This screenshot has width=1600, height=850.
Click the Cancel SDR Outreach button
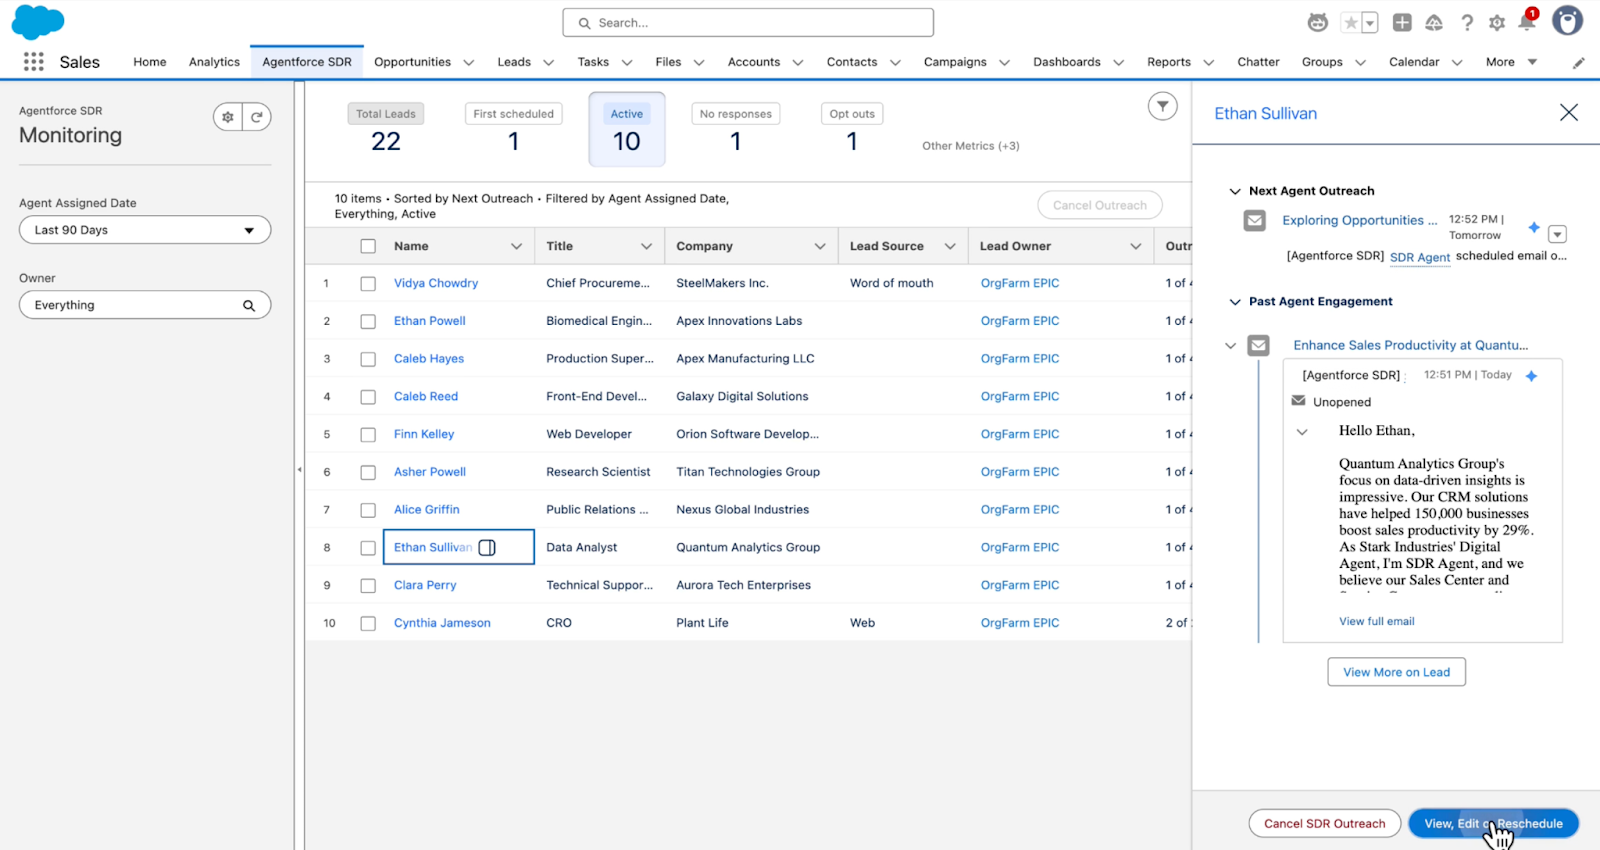tap(1324, 823)
